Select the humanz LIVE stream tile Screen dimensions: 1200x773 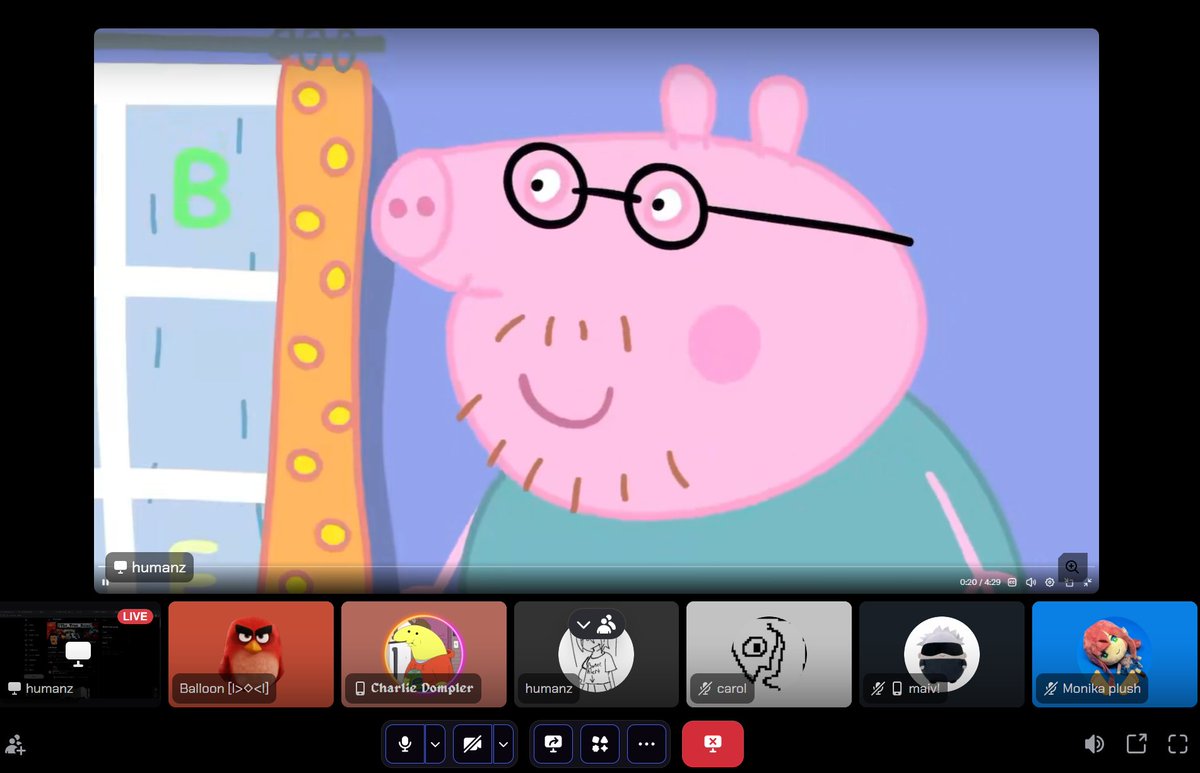click(x=80, y=654)
